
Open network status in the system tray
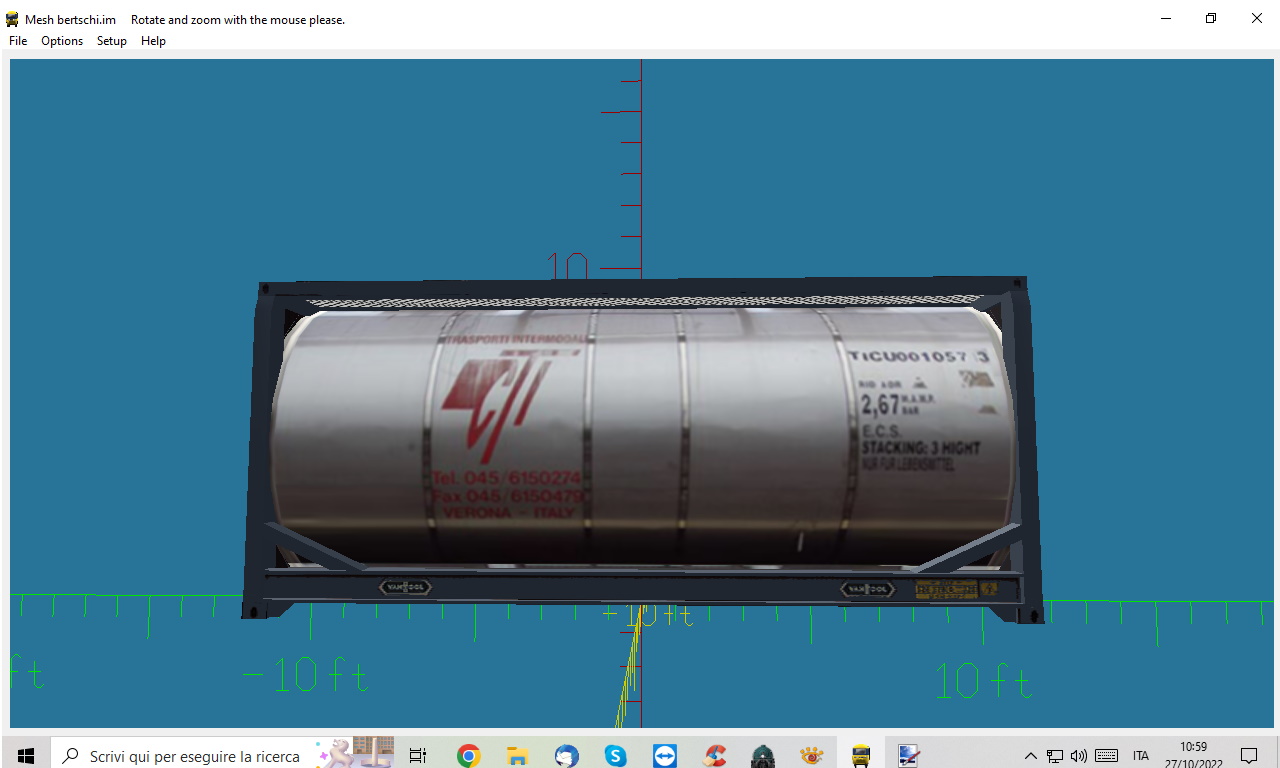coord(1055,756)
